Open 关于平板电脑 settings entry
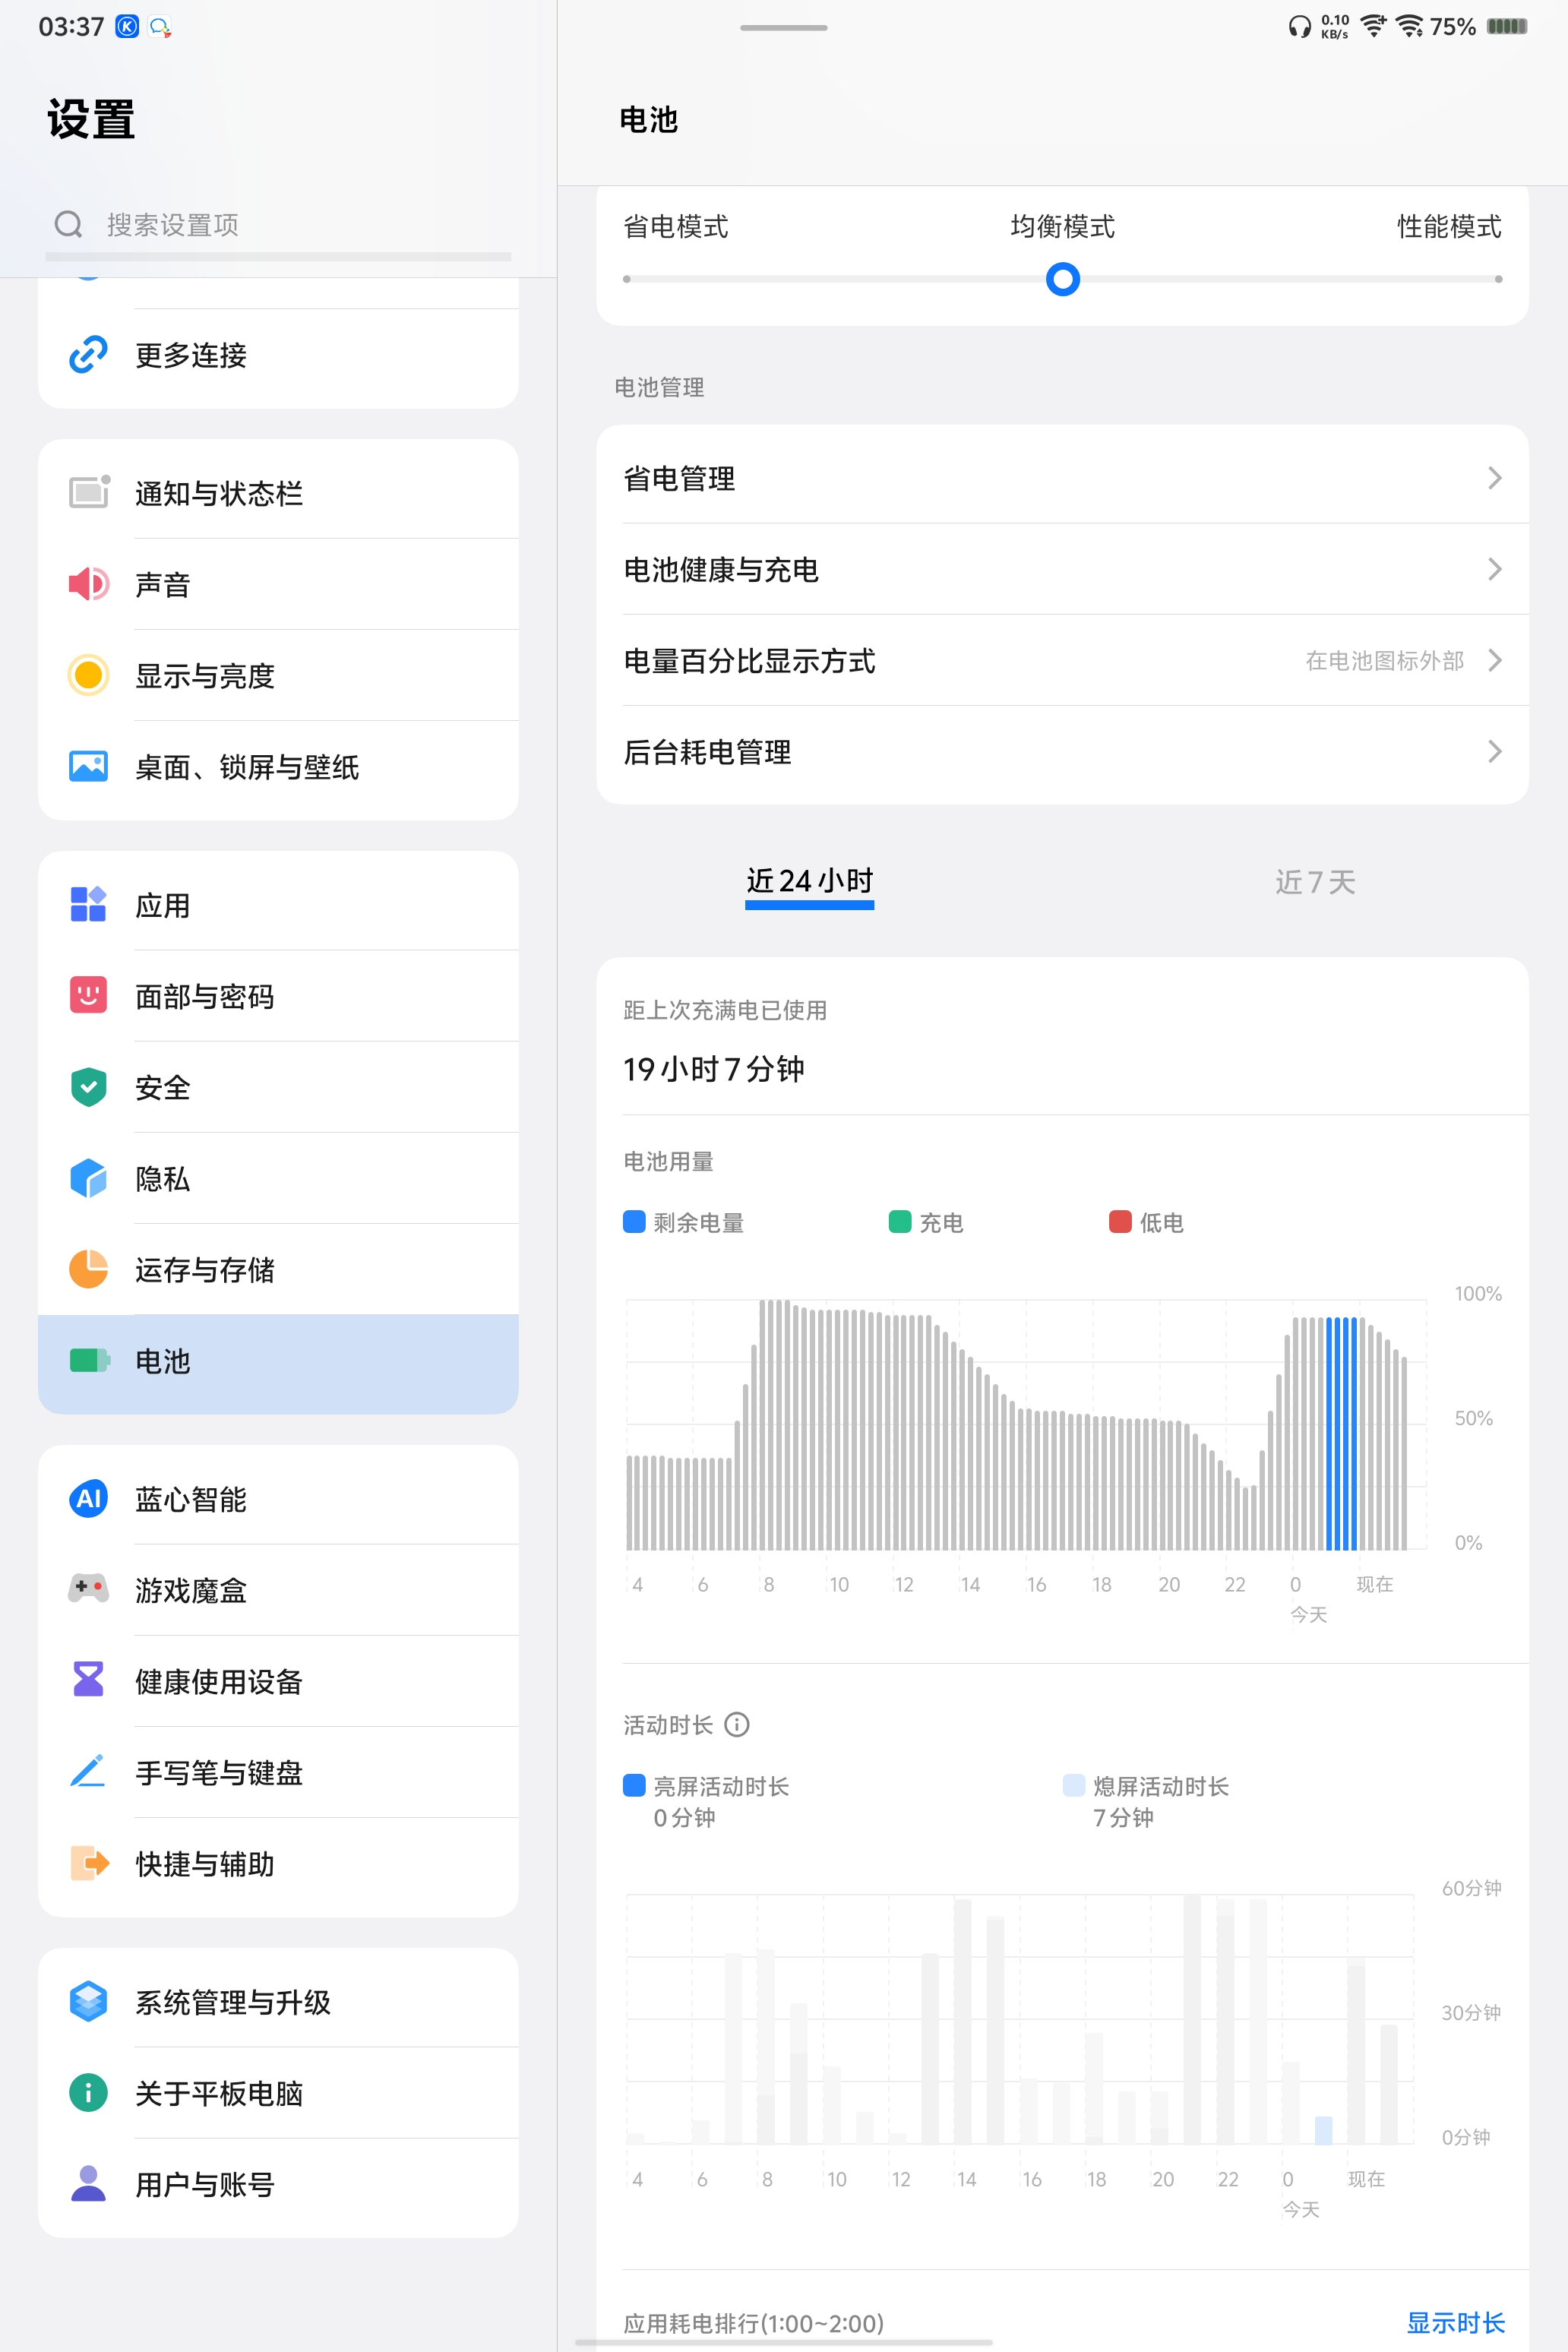This screenshot has width=1568, height=2352. pos(278,2092)
